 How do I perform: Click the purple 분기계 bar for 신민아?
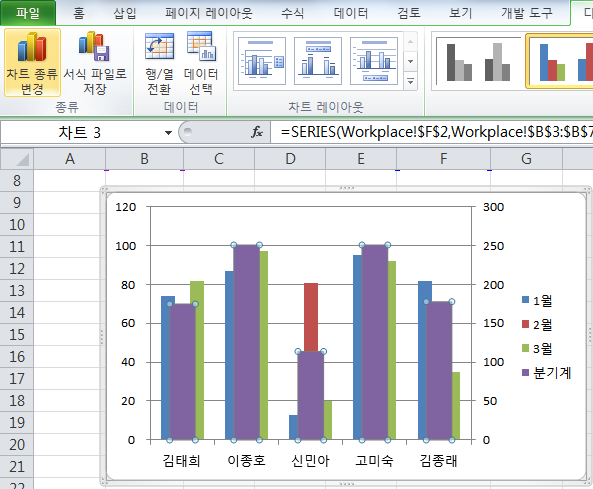click(x=310, y=395)
